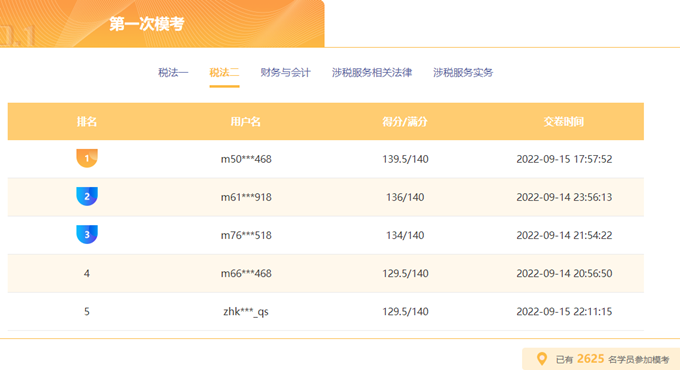Click the 名学员参加模考 label
Viewport: 680px width, 370px height.
tap(639, 360)
